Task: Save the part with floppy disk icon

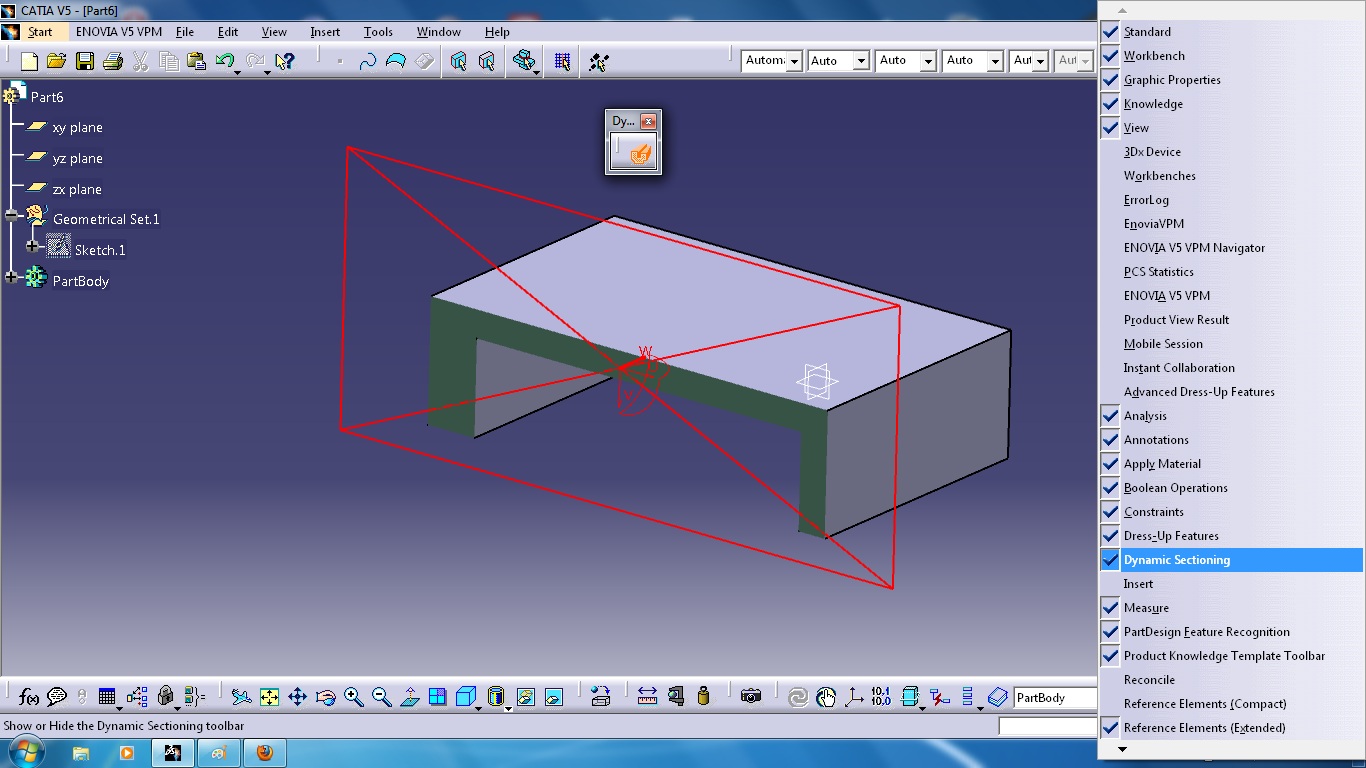Action: point(85,61)
